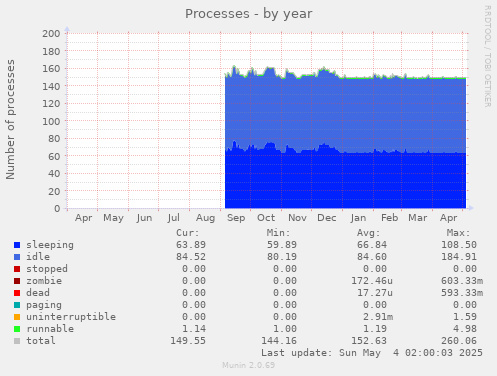Click the 'stopped' legend label

coord(47,269)
